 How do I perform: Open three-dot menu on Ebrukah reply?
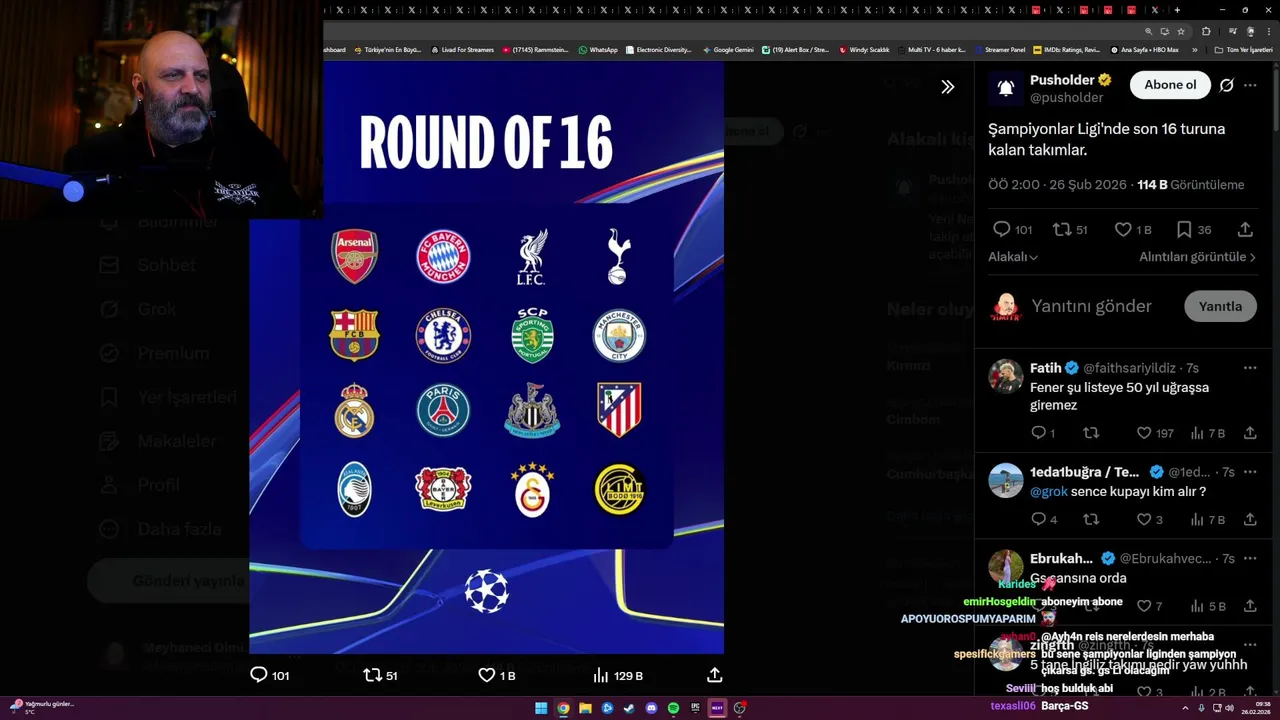point(1250,558)
